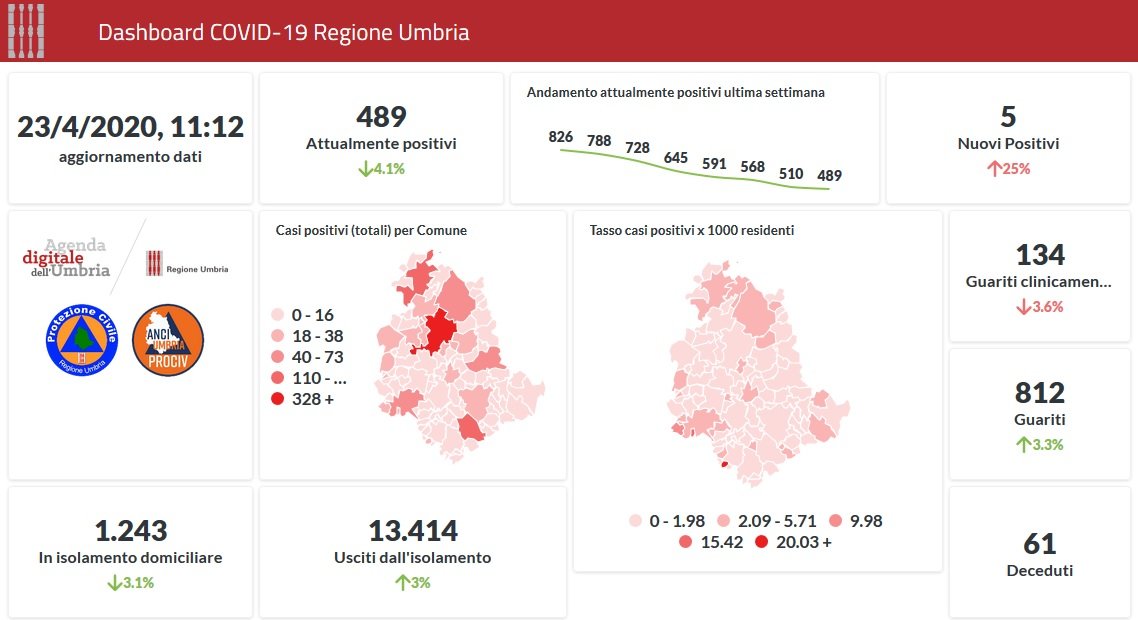The image size is (1138, 620).
Task: Select the 328 + legend color dot
Action: (x=279, y=399)
